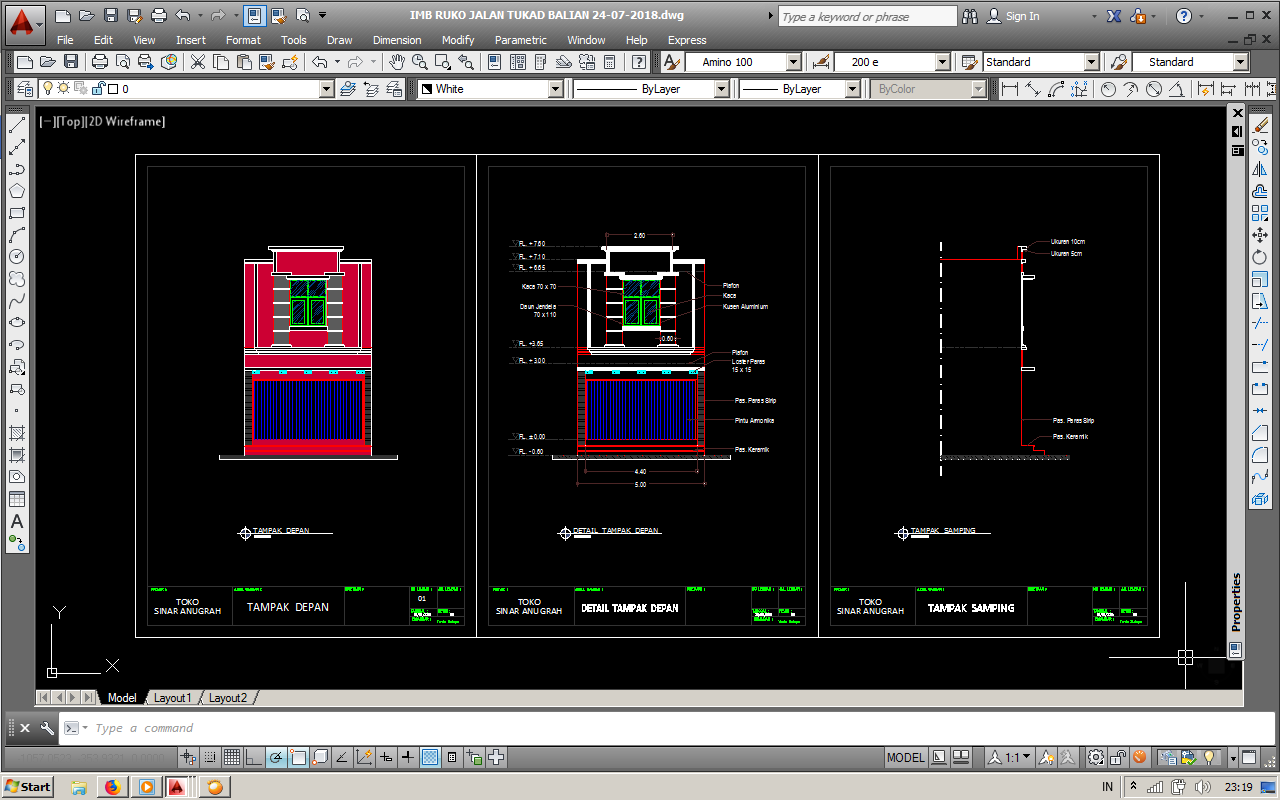
Task: Pick the Rectangle tool
Action: (16, 212)
